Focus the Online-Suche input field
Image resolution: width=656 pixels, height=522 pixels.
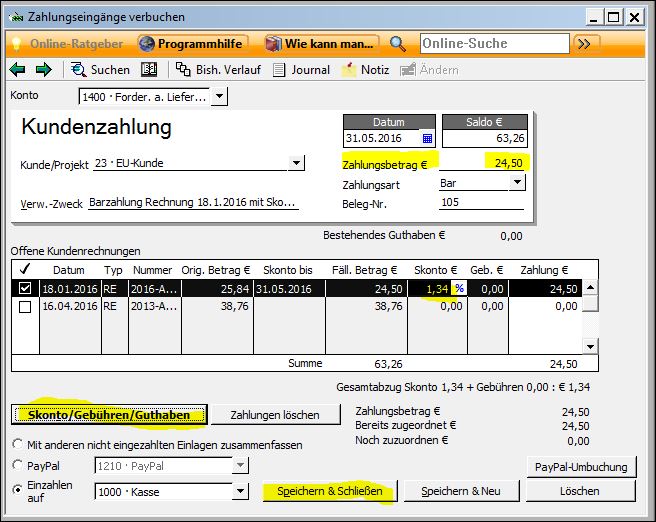[x=494, y=44]
